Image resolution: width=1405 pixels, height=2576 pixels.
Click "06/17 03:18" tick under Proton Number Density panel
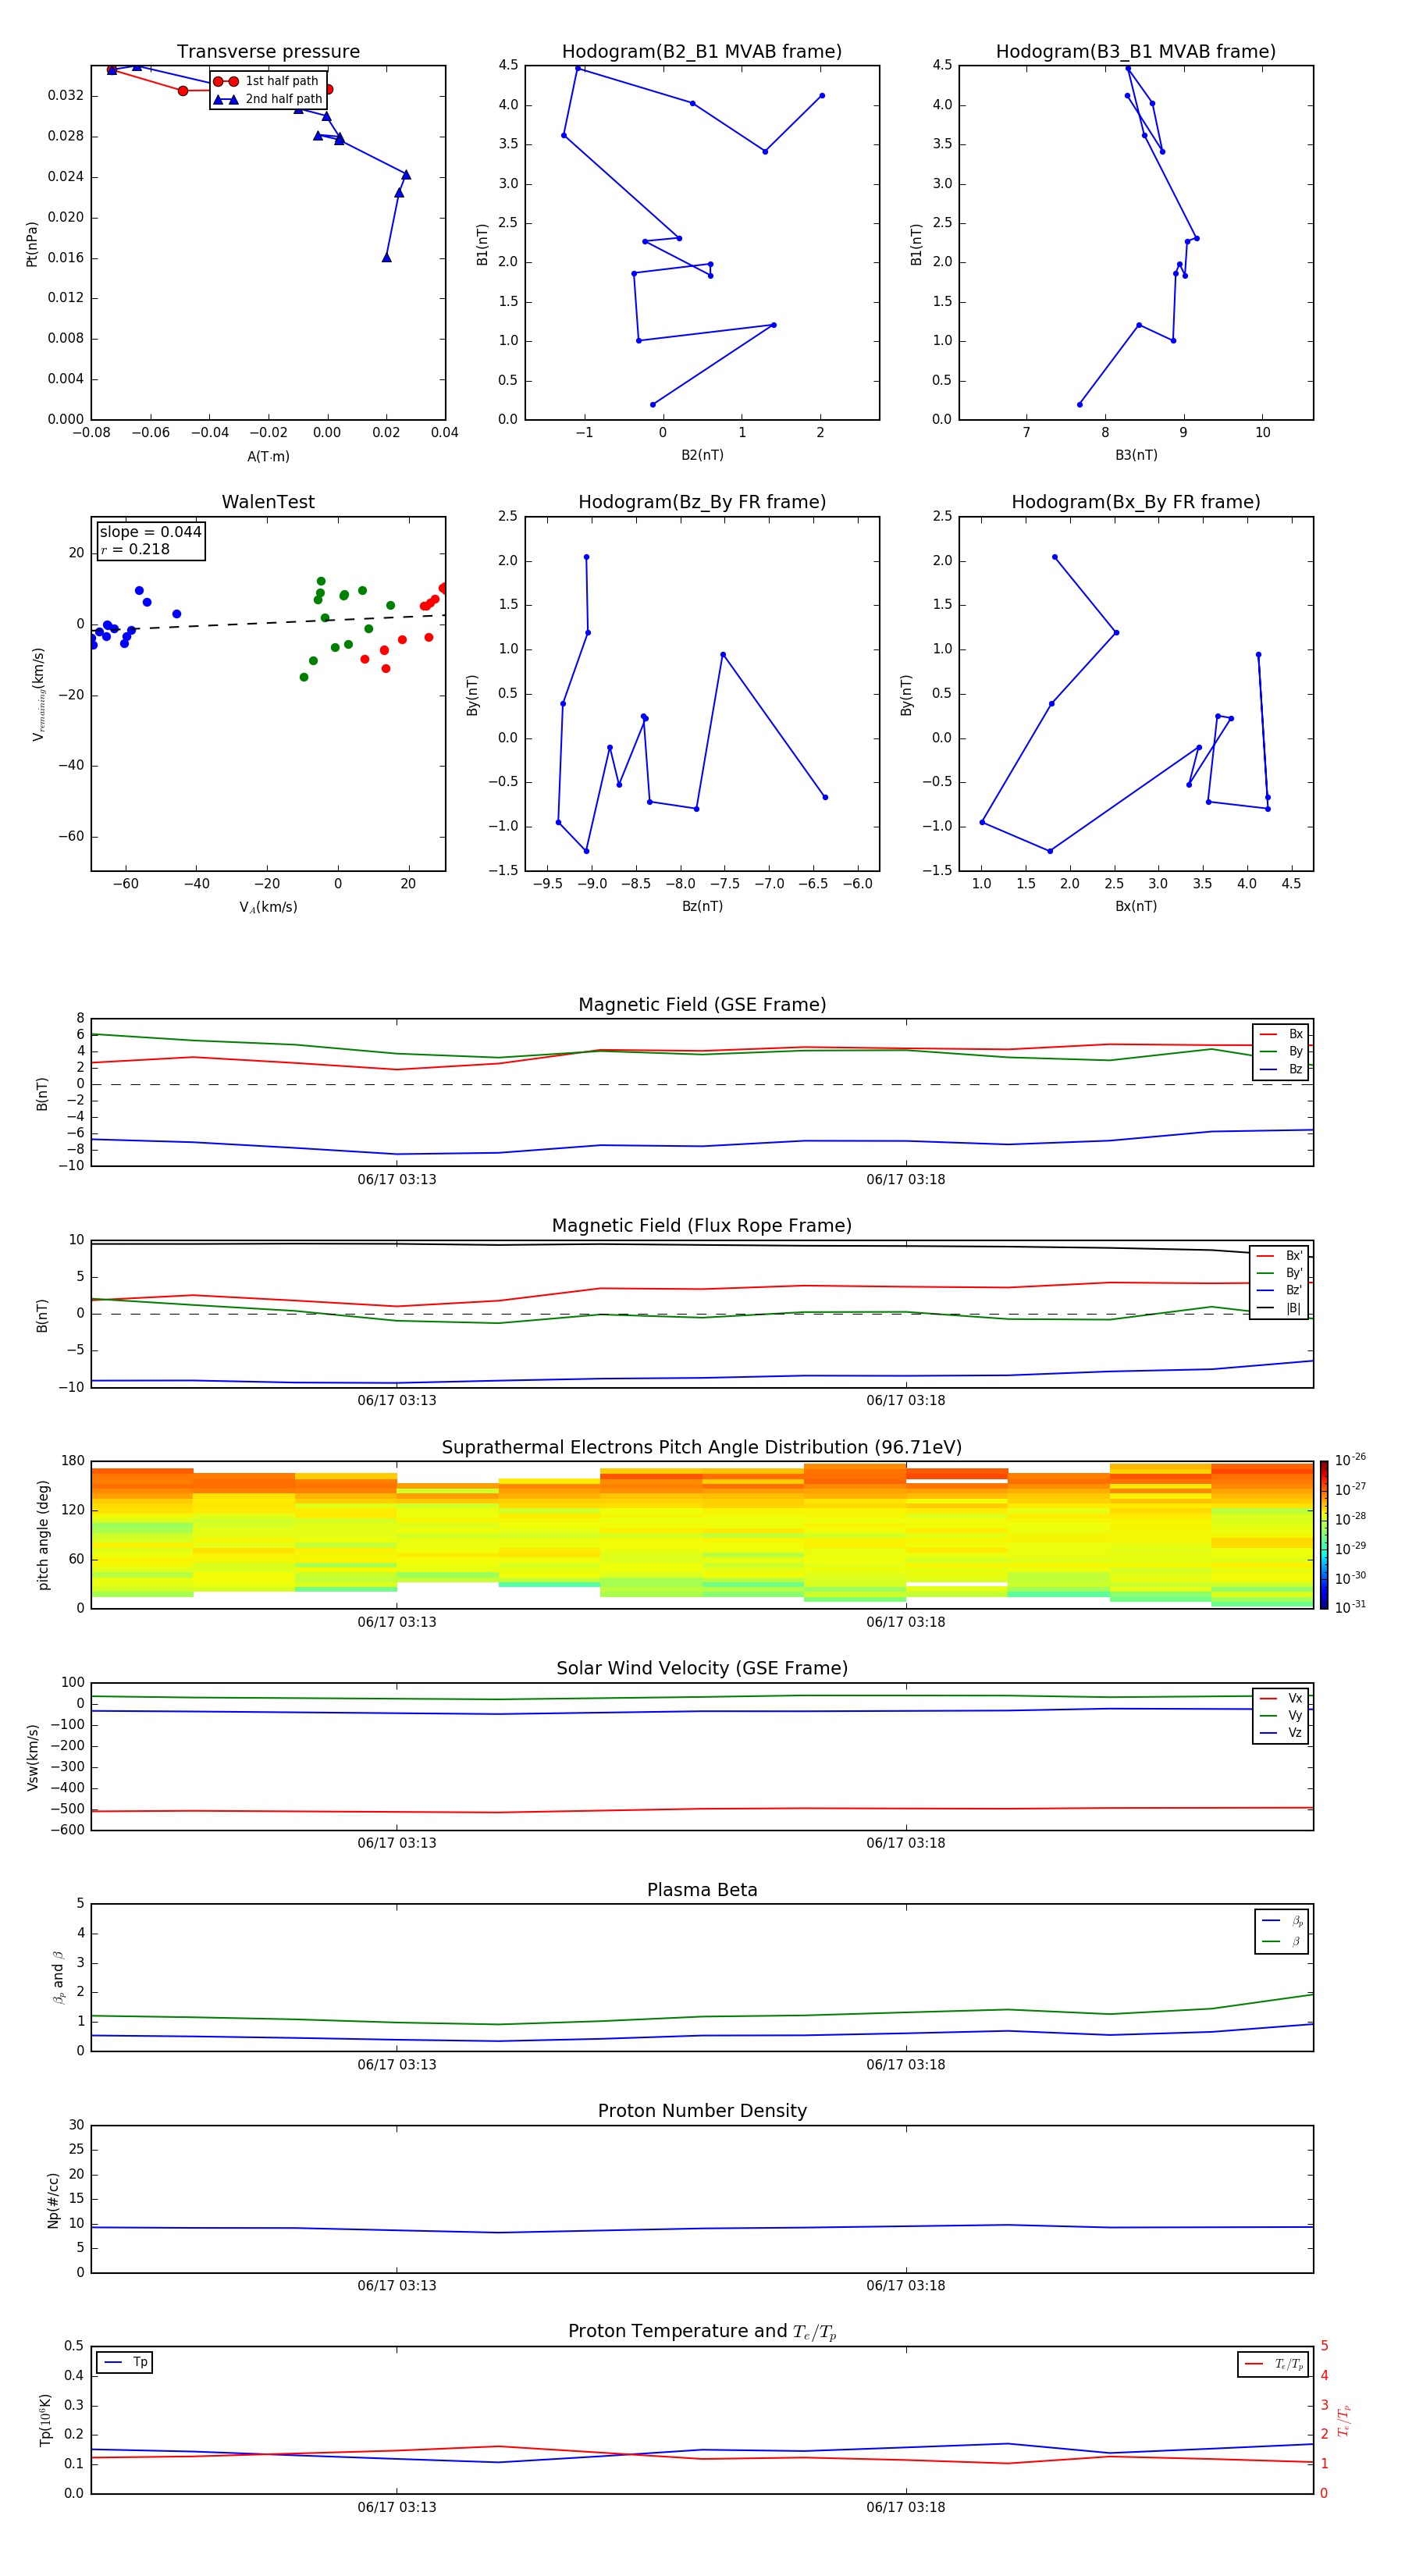click(x=906, y=2285)
